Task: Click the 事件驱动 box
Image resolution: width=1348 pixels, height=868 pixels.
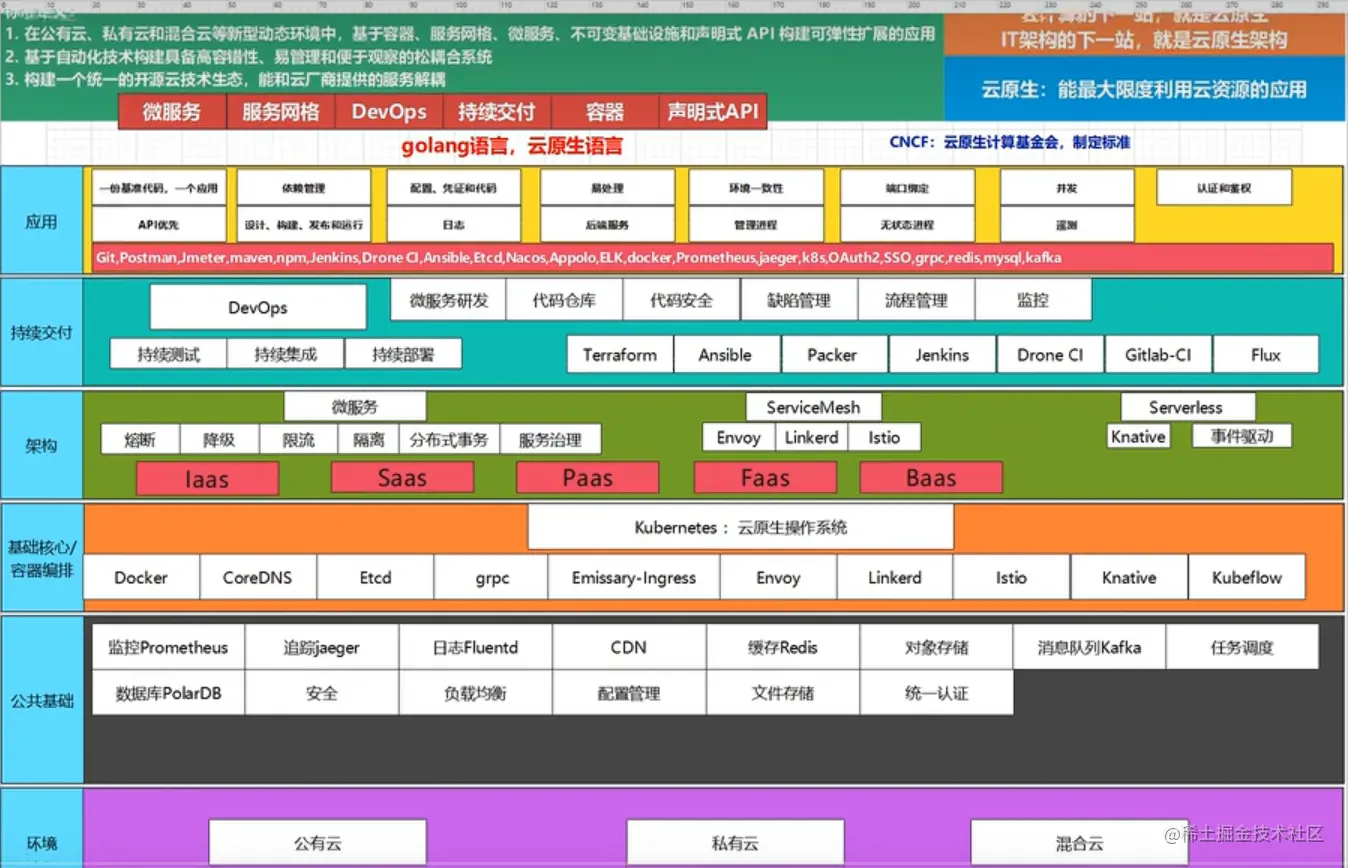Action: point(1241,436)
